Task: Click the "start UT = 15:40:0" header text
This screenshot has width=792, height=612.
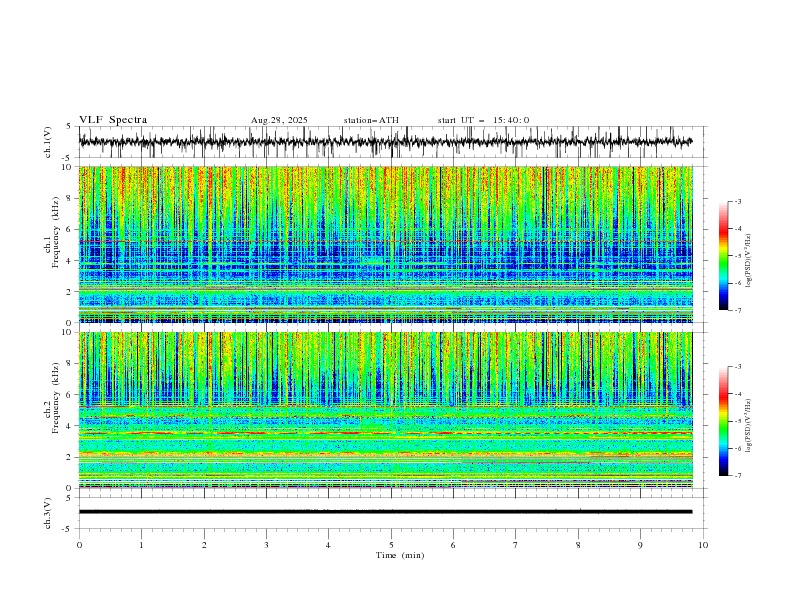Action: pyautogui.click(x=483, y=120)
